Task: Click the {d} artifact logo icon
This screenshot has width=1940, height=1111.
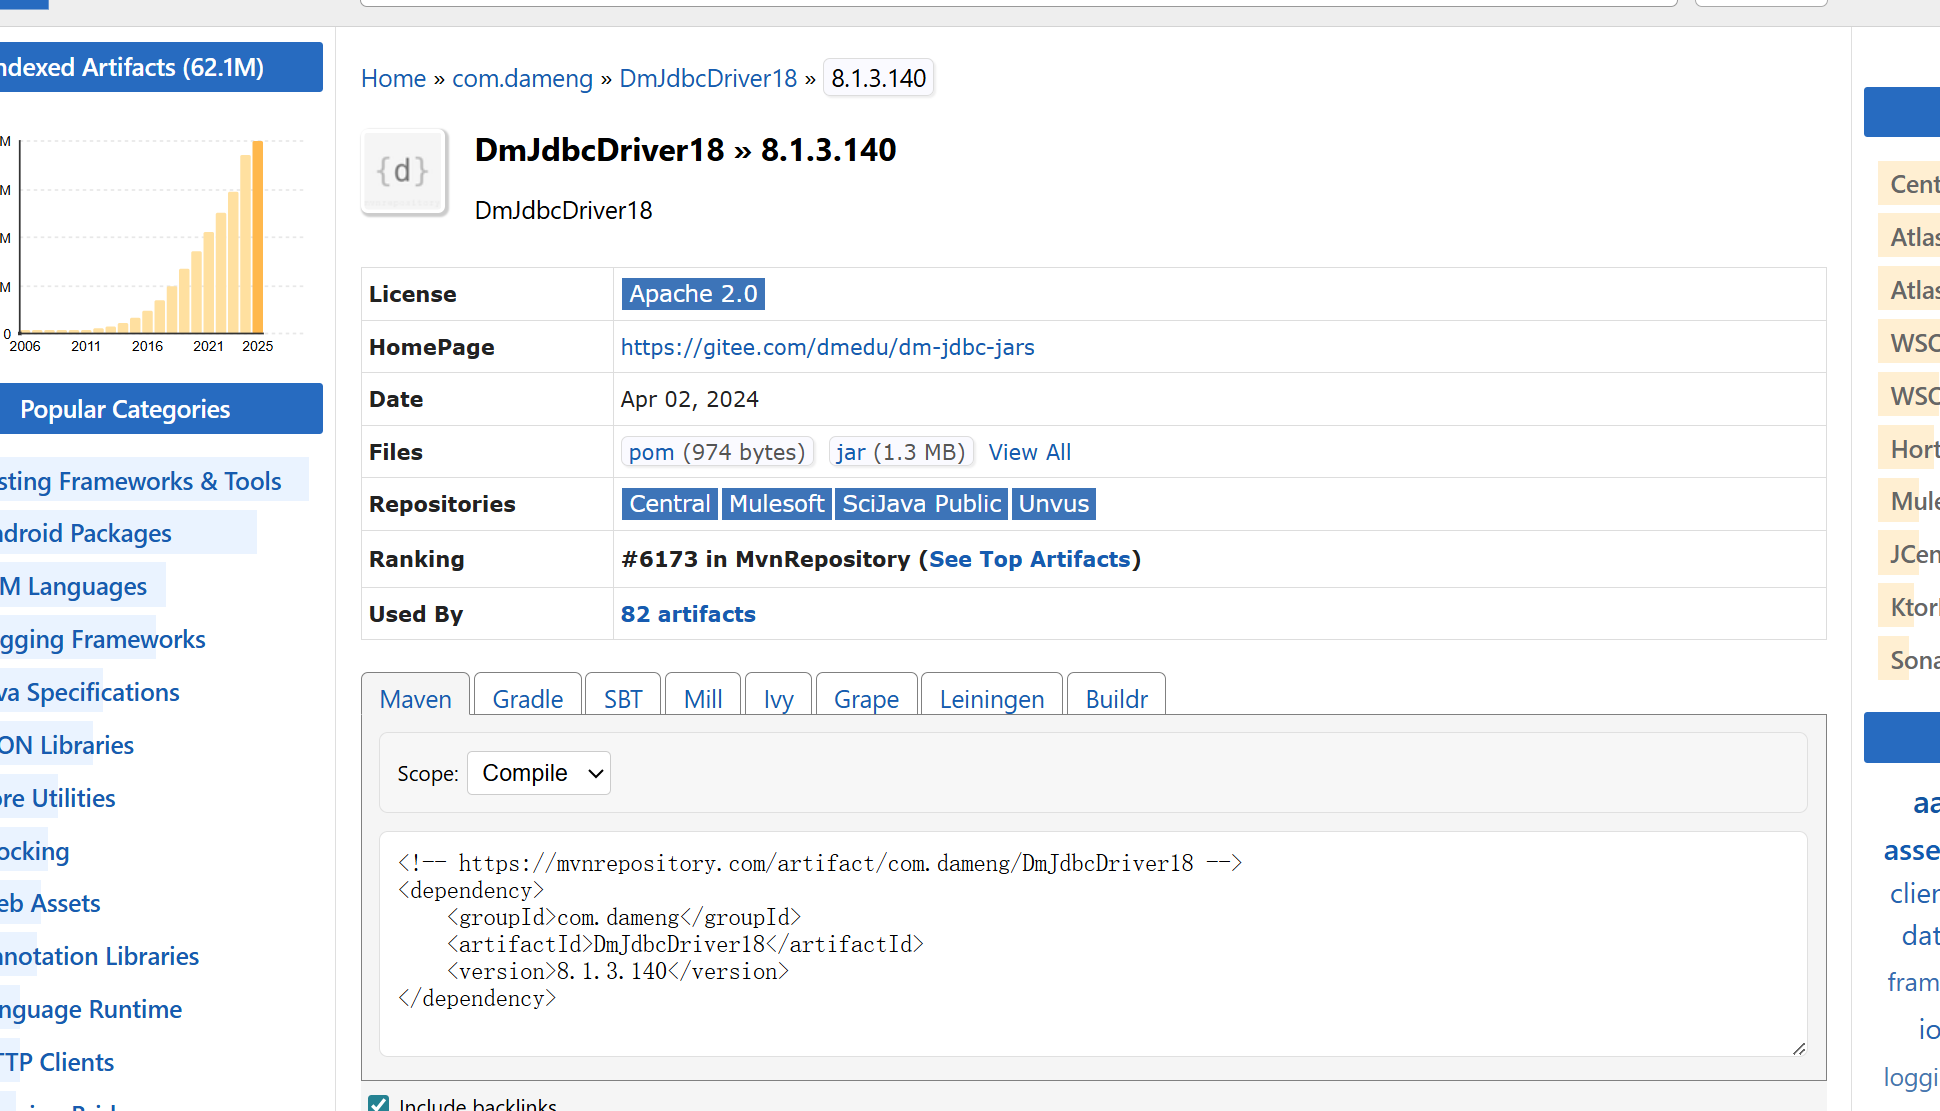Action: click(403, 172)
